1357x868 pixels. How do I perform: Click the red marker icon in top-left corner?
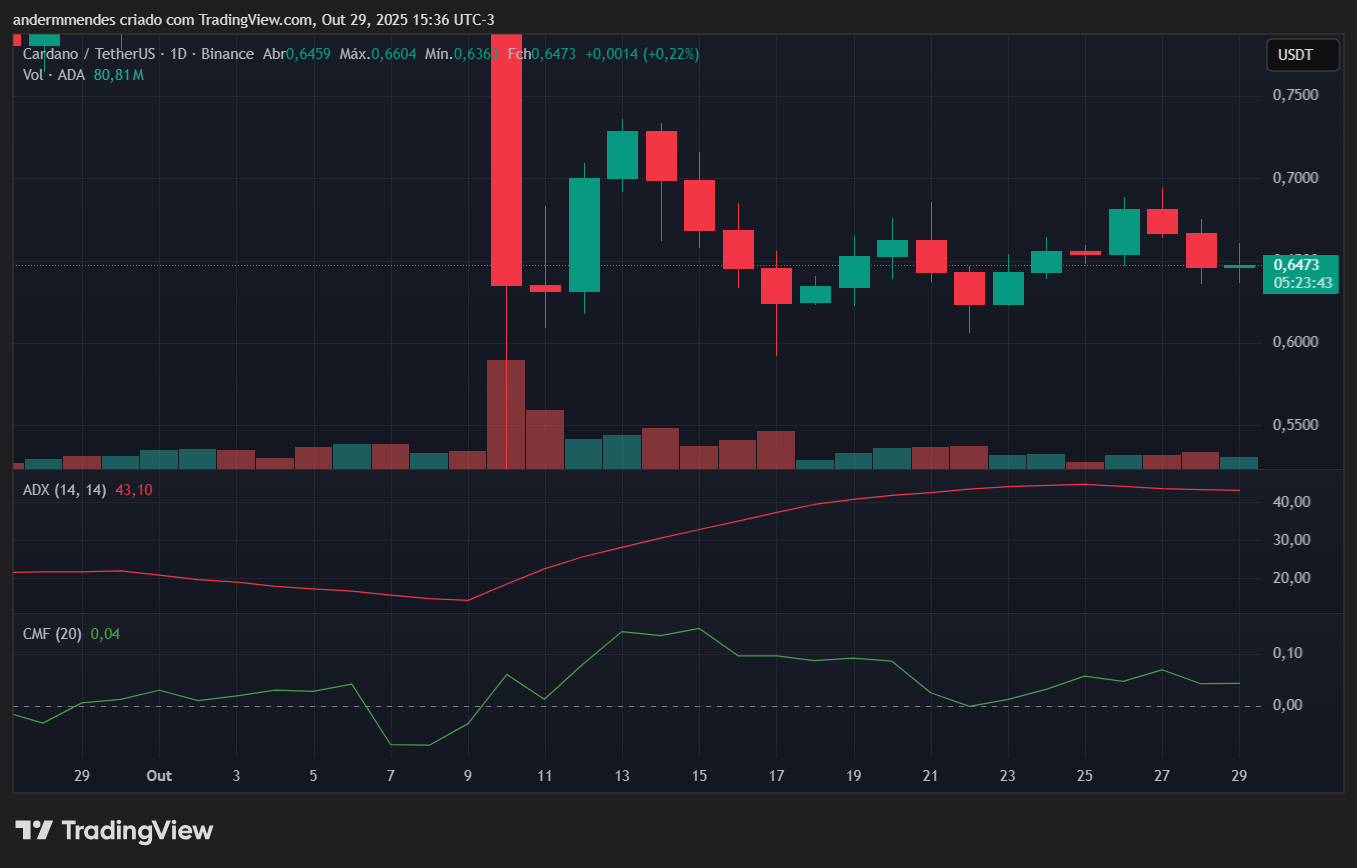(15, 38)
